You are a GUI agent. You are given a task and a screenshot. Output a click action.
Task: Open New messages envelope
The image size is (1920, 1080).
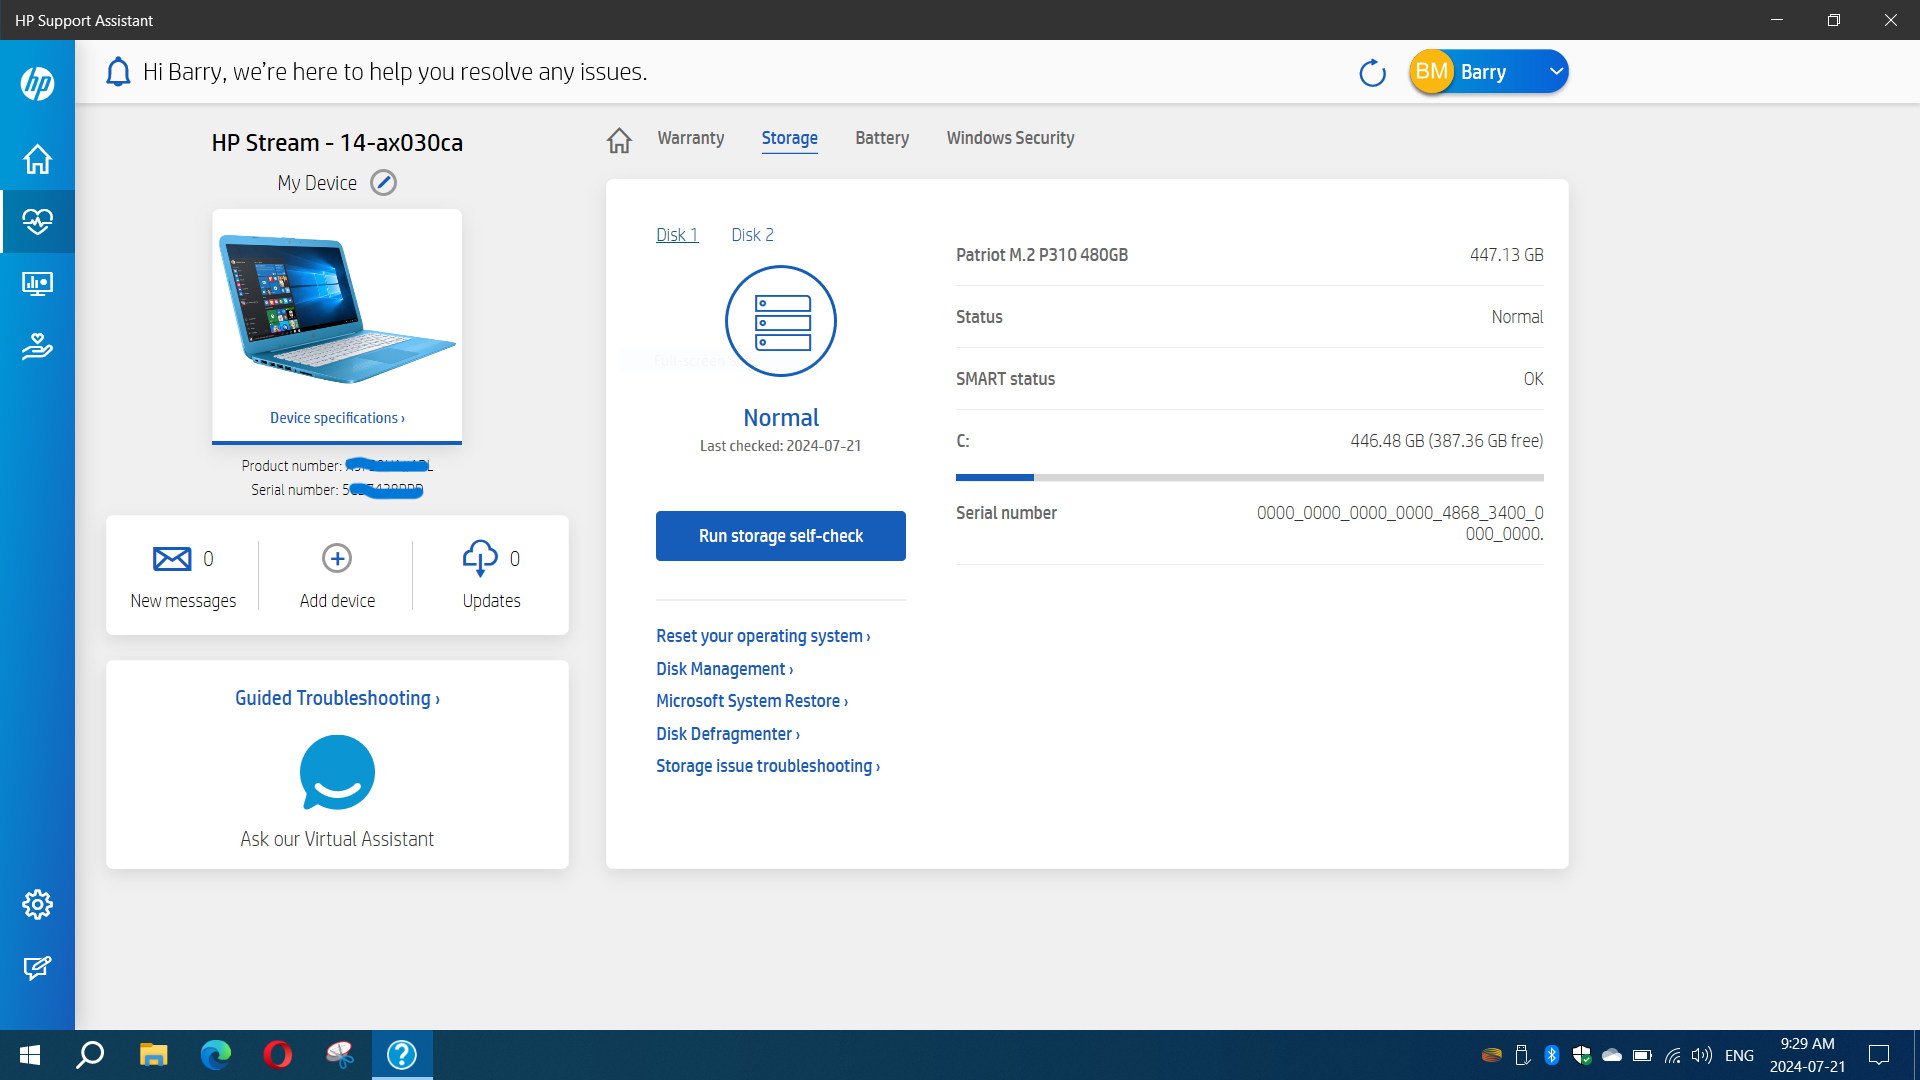[x=172, y=558]
